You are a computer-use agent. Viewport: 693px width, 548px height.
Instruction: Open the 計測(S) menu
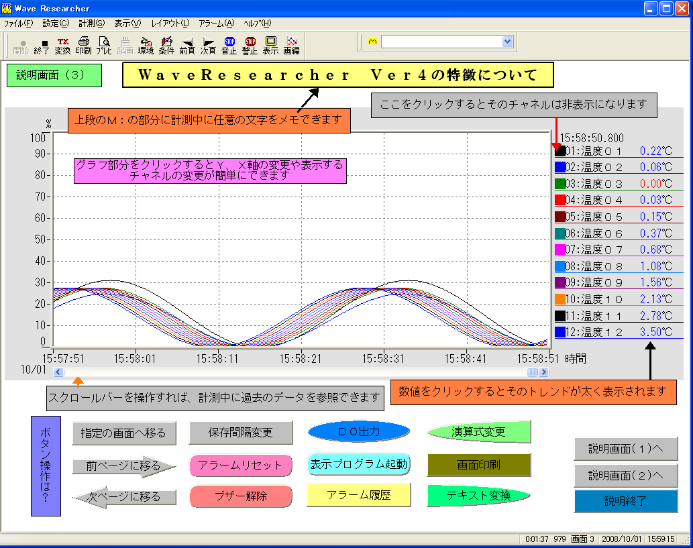[x=92, y=23]
